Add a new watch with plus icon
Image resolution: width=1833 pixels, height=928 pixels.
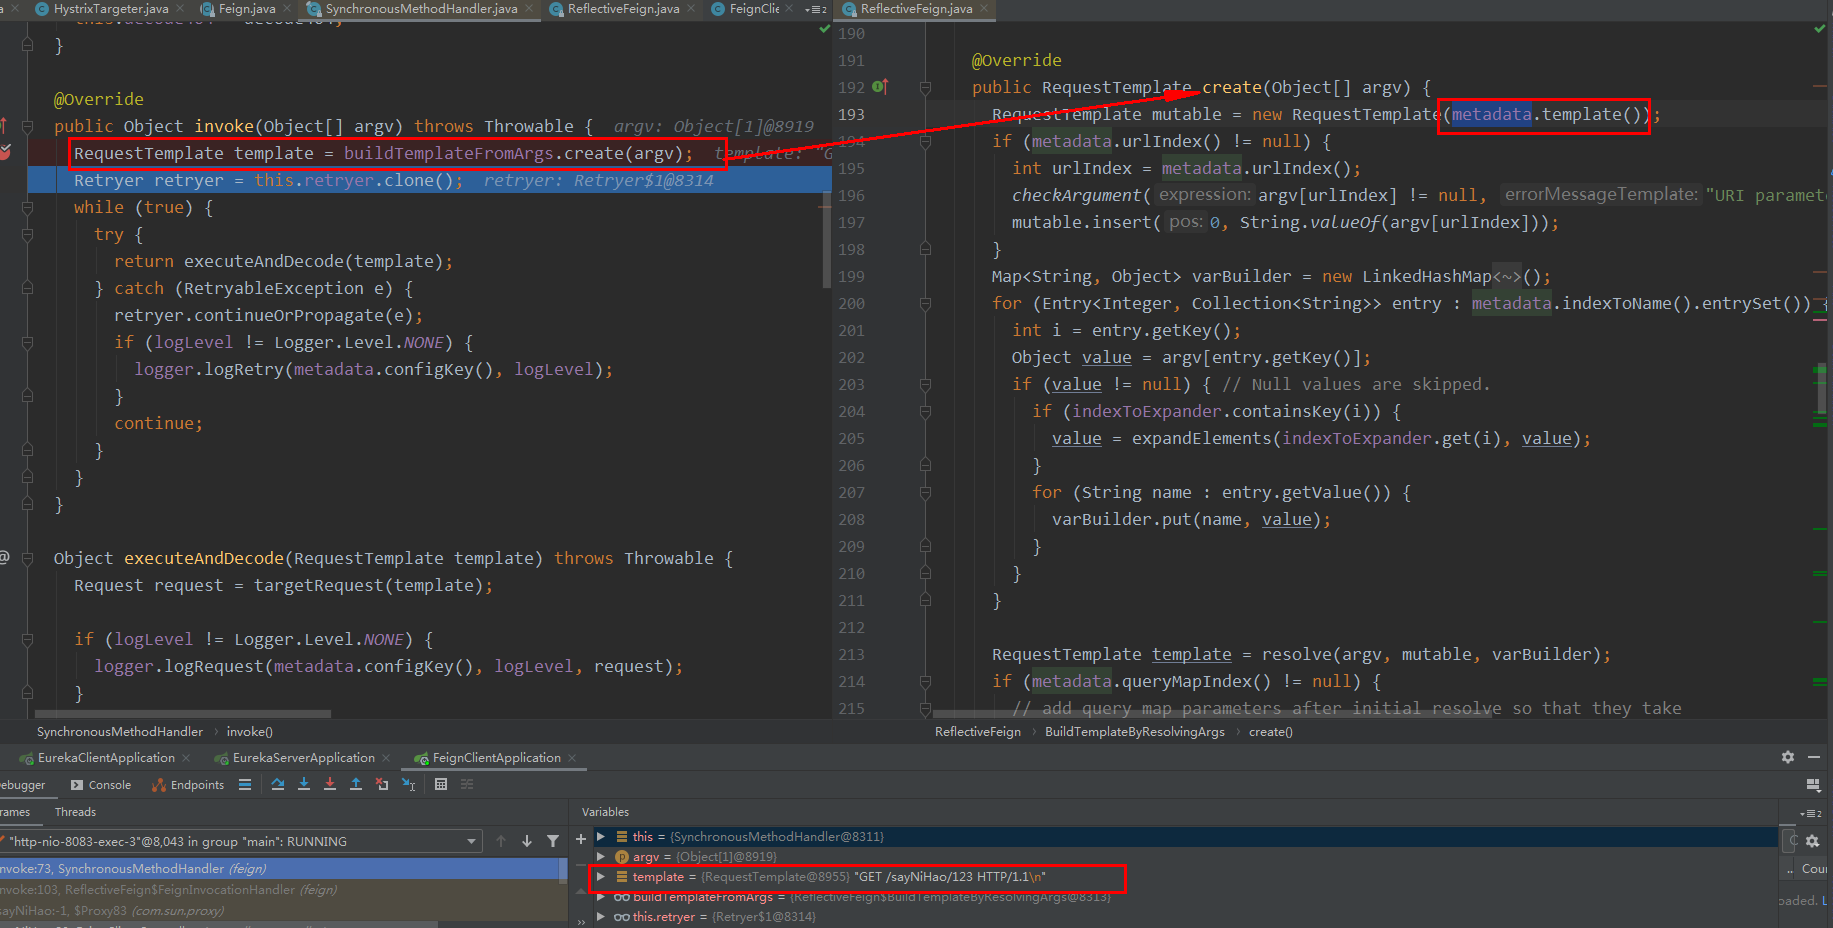tap(581, 839)
